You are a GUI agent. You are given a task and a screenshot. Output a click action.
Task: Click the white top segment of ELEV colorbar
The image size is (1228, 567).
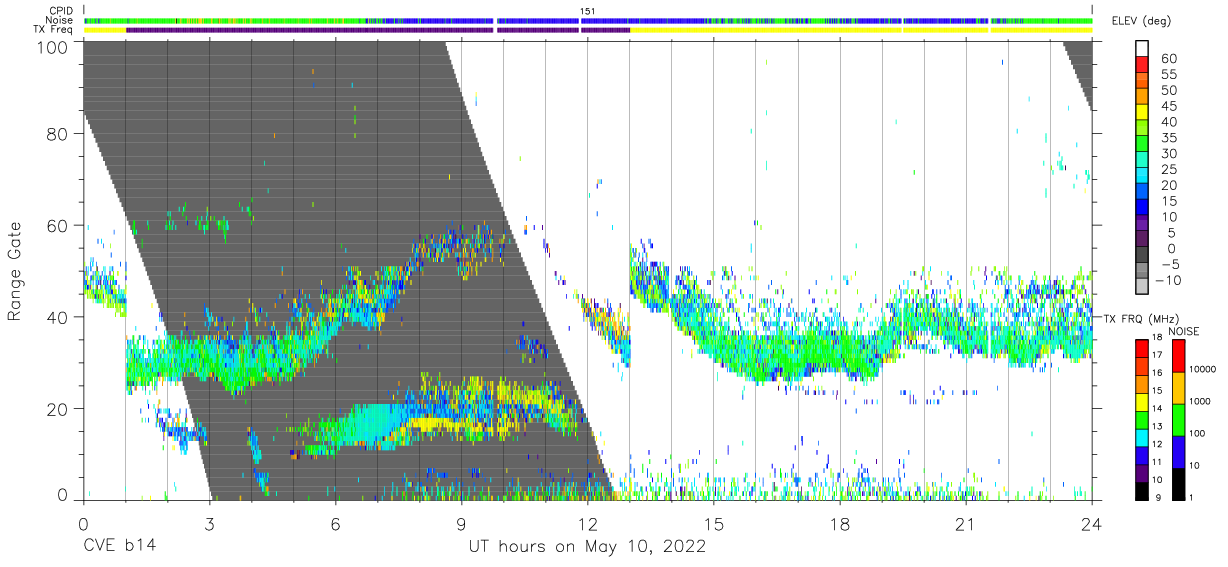pyautogui.click(x=1142, y=50)
